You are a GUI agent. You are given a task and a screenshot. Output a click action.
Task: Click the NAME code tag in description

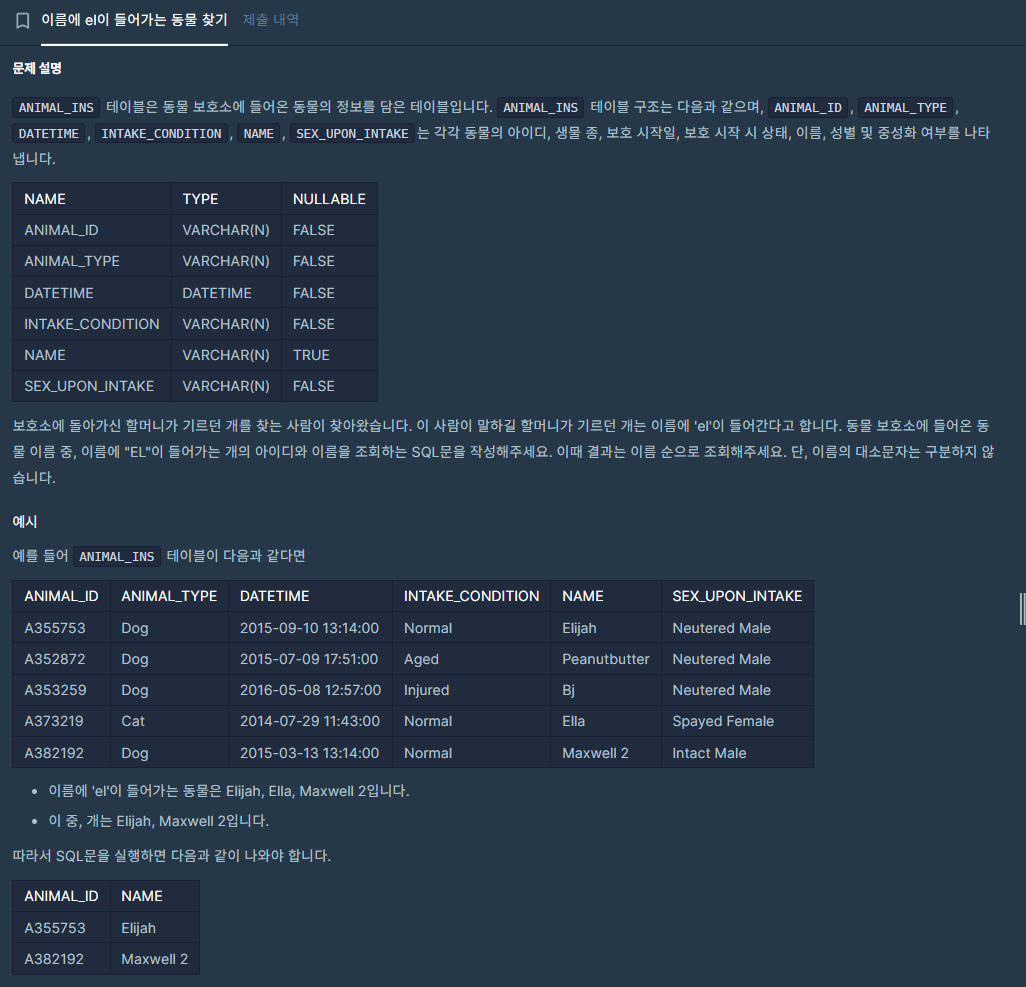[x=258, y=134]
